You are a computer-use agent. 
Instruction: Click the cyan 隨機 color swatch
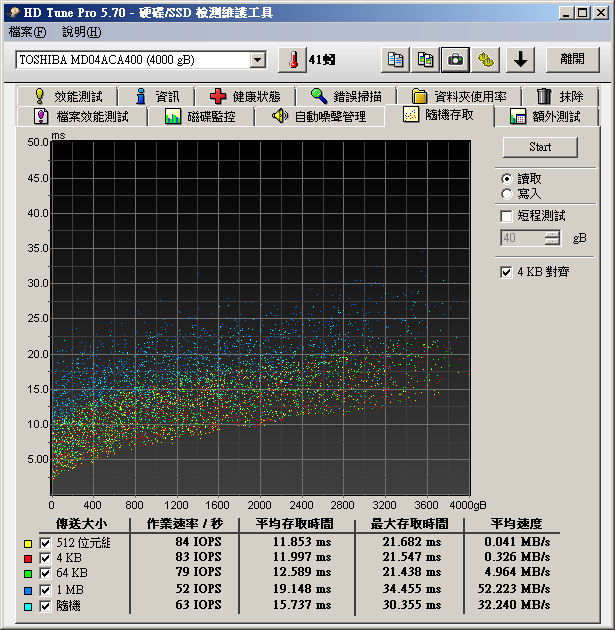(28, 607)
